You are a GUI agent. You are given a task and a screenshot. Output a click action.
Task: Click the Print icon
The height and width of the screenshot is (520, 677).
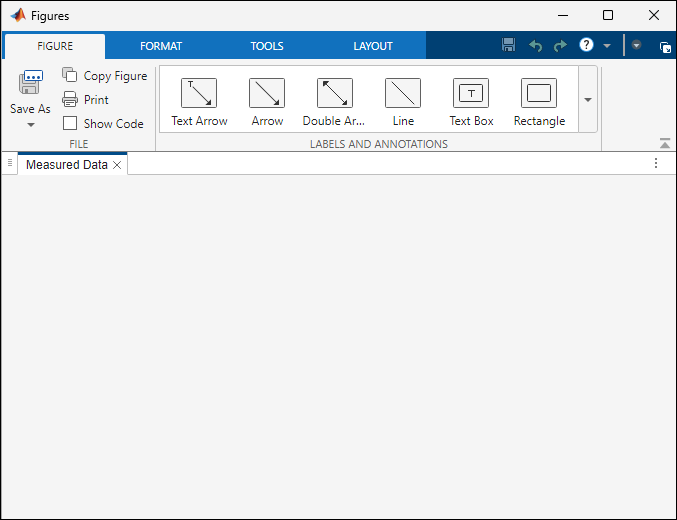point(70,99)
